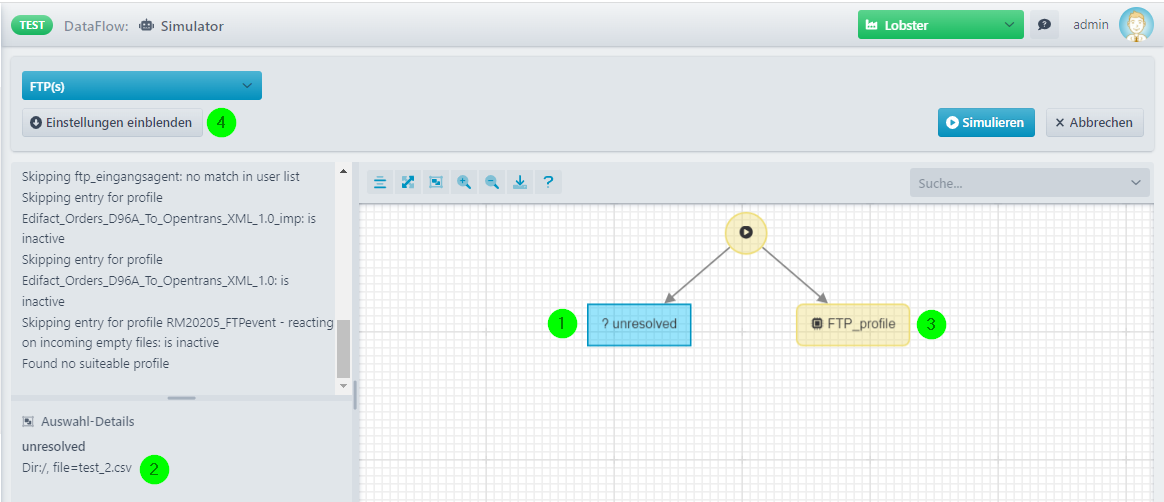Click the admin avatar picture

coord(1137,25)
